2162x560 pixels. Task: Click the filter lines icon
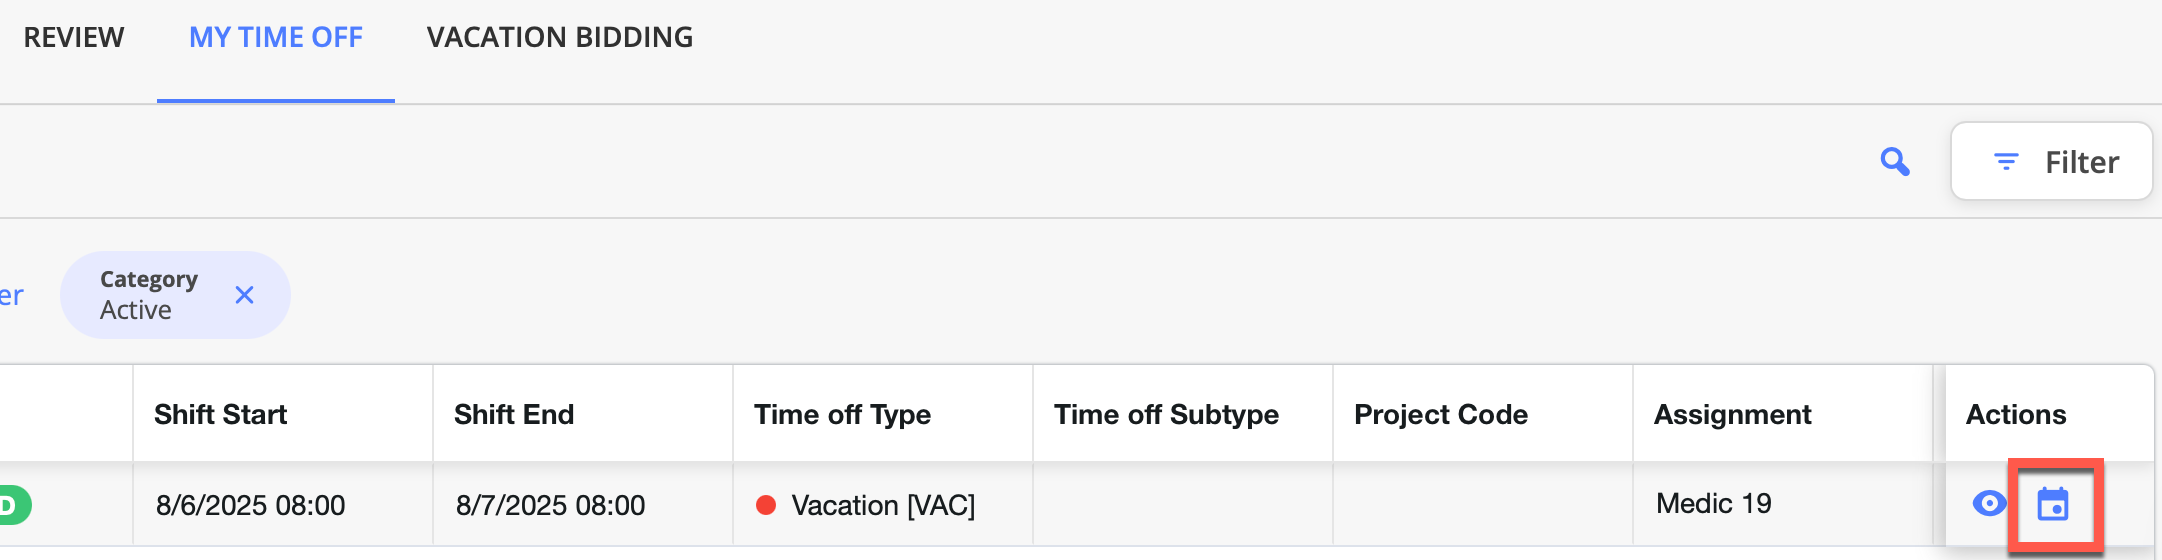point(2006,162)
